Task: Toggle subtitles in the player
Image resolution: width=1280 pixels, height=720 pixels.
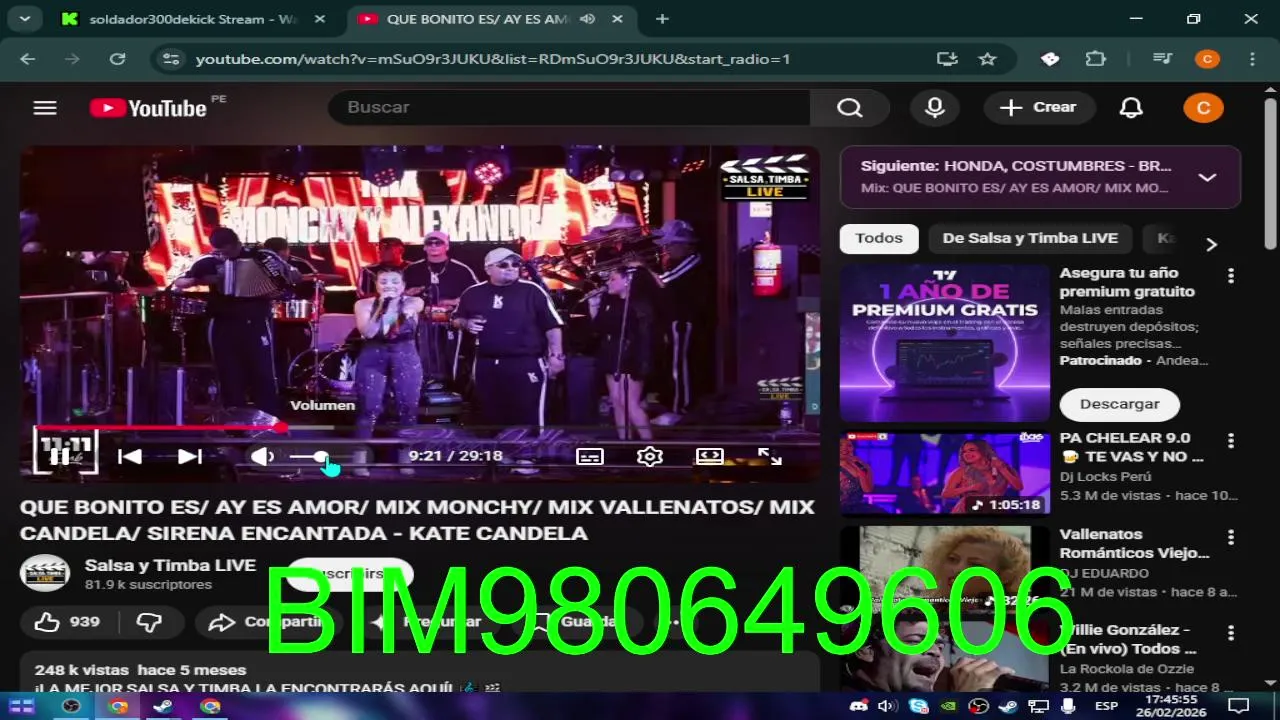Action: point(590,456)
